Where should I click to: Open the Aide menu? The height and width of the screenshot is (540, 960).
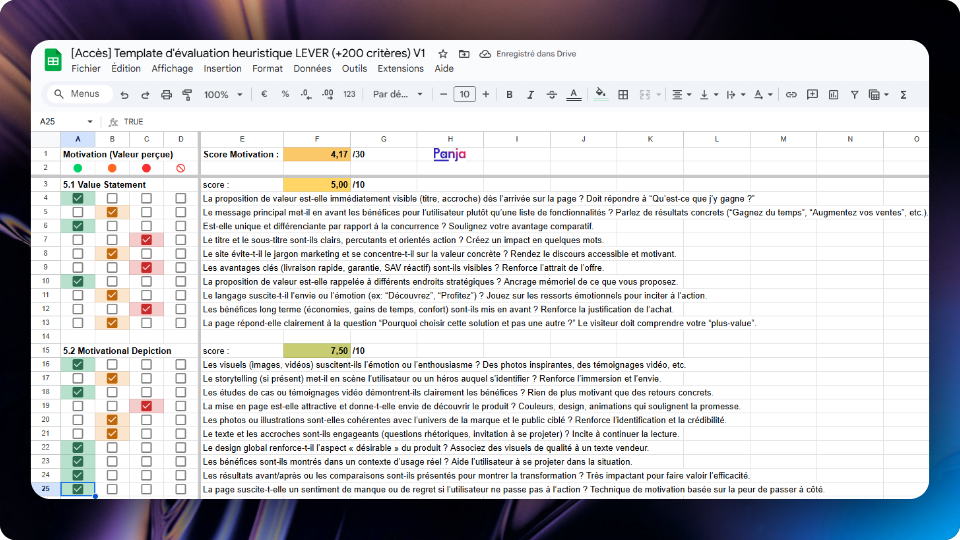[x=444, y=69]
